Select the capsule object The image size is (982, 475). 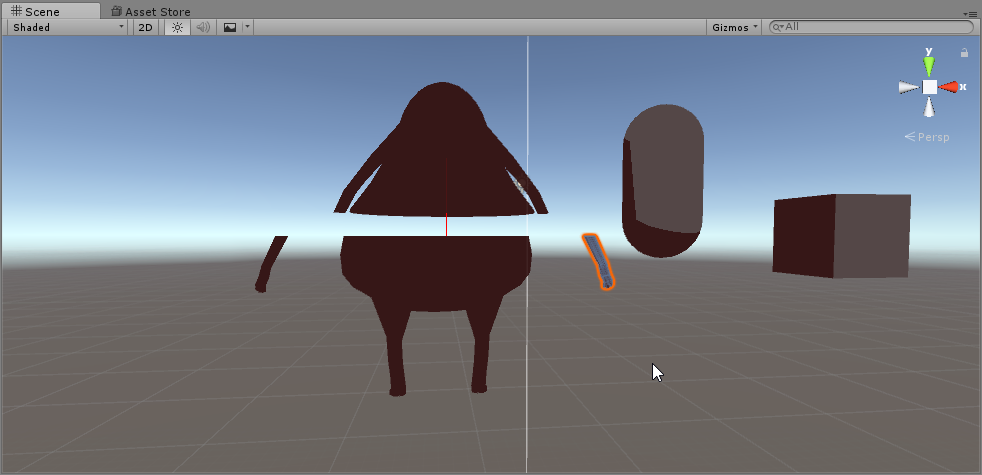click(x=663, y=181)
